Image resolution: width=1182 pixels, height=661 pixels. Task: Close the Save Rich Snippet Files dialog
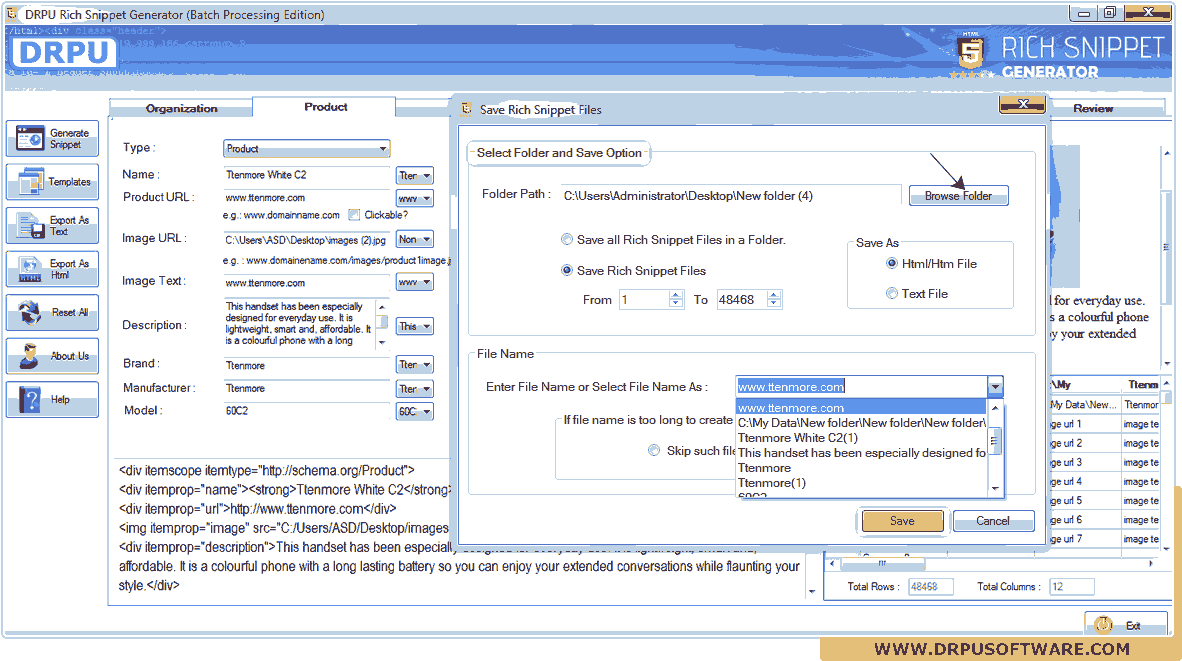1022,105
